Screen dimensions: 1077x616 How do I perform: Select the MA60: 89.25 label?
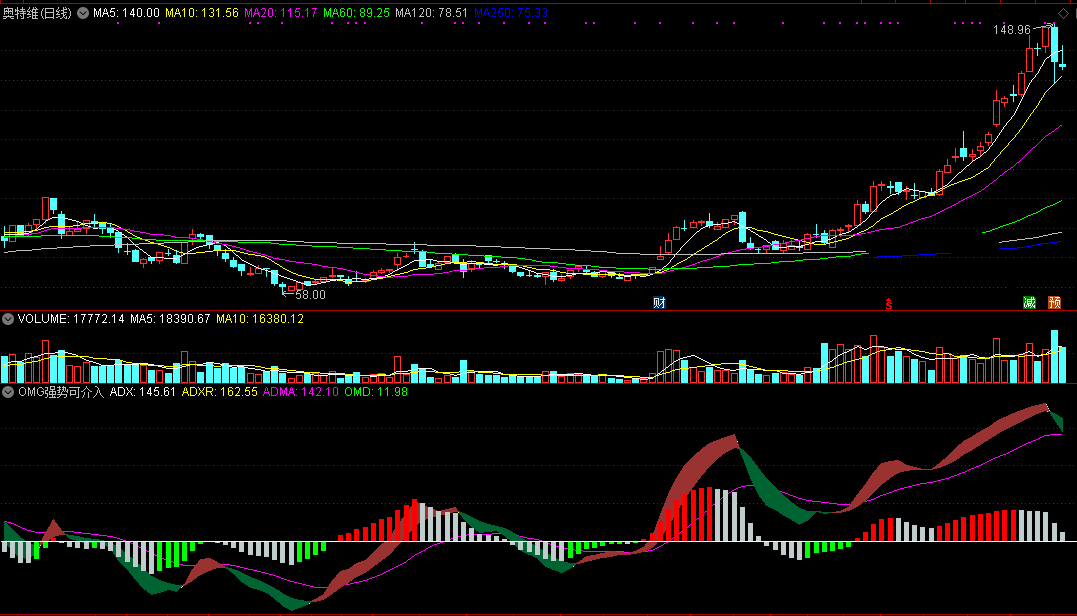tap(356, 13)
